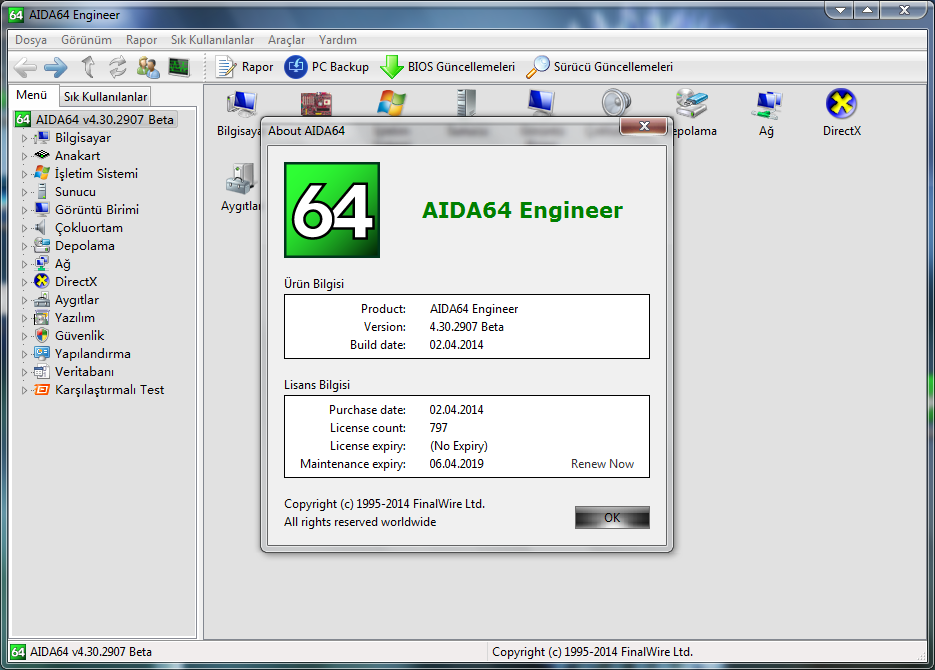Open the Windows logo icon in the main pane
The width and height of the screenshot is (935, 670).
[x=391, y=103]
